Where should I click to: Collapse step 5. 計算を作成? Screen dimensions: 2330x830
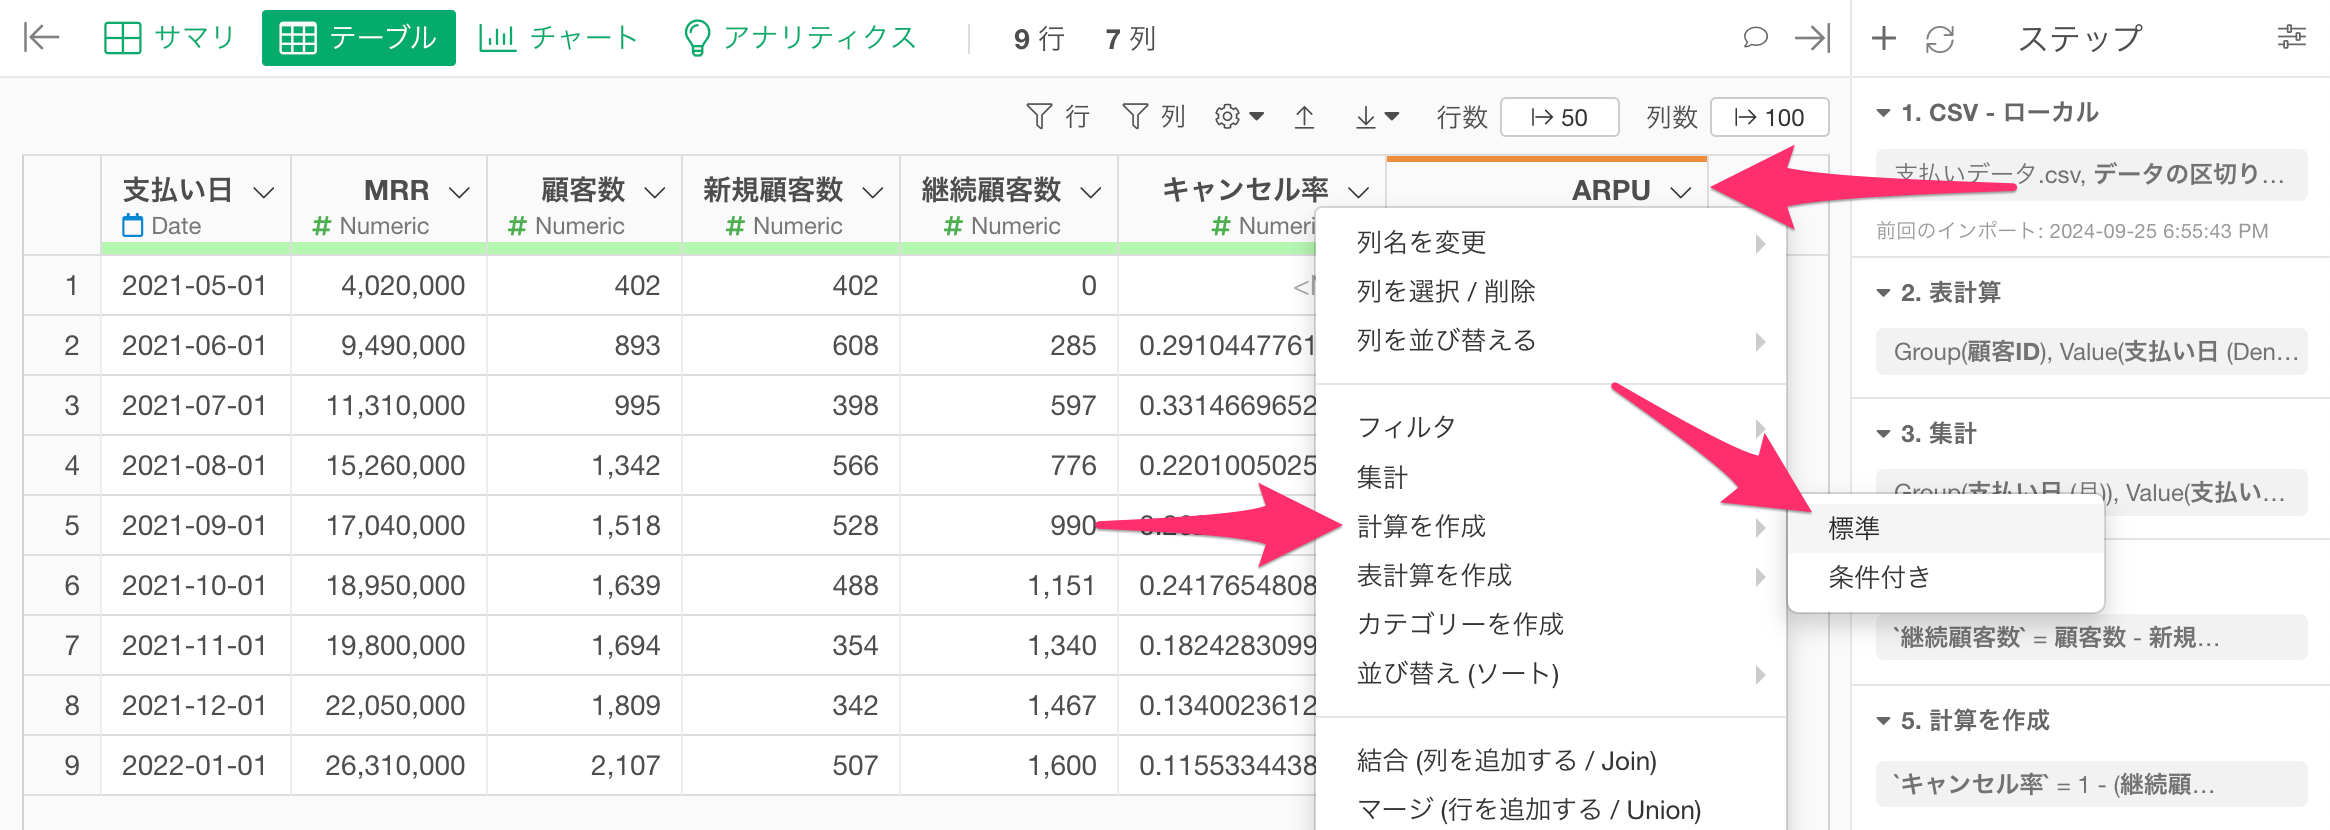coord(1883,721)
